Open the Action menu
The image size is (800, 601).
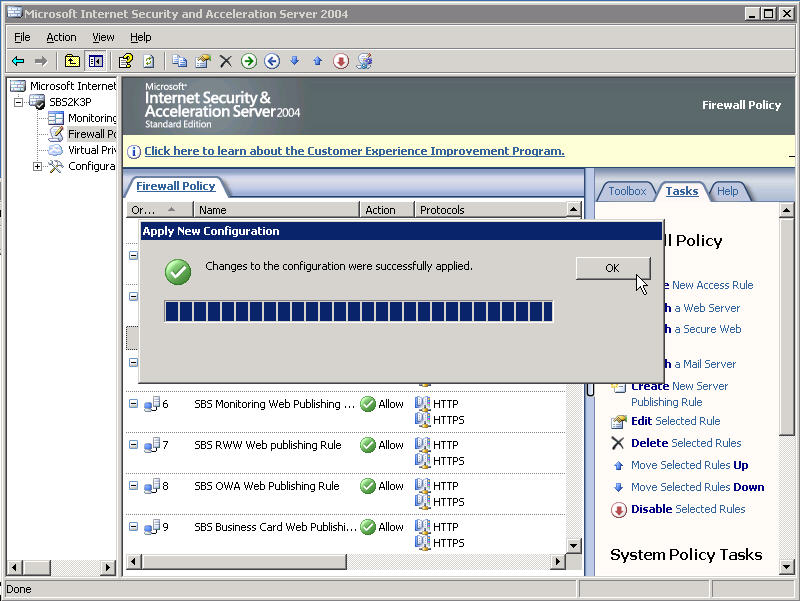tap(61, 37)
